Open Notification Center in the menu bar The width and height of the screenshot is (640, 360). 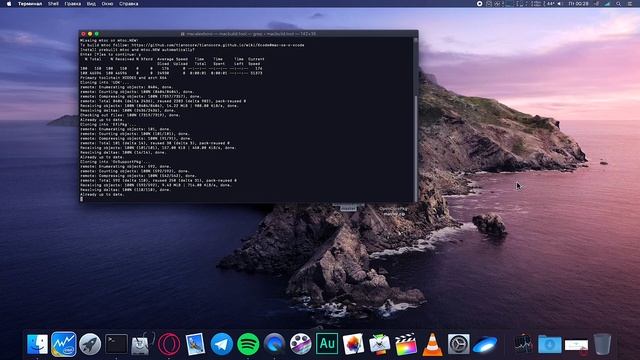pos(630,4)
